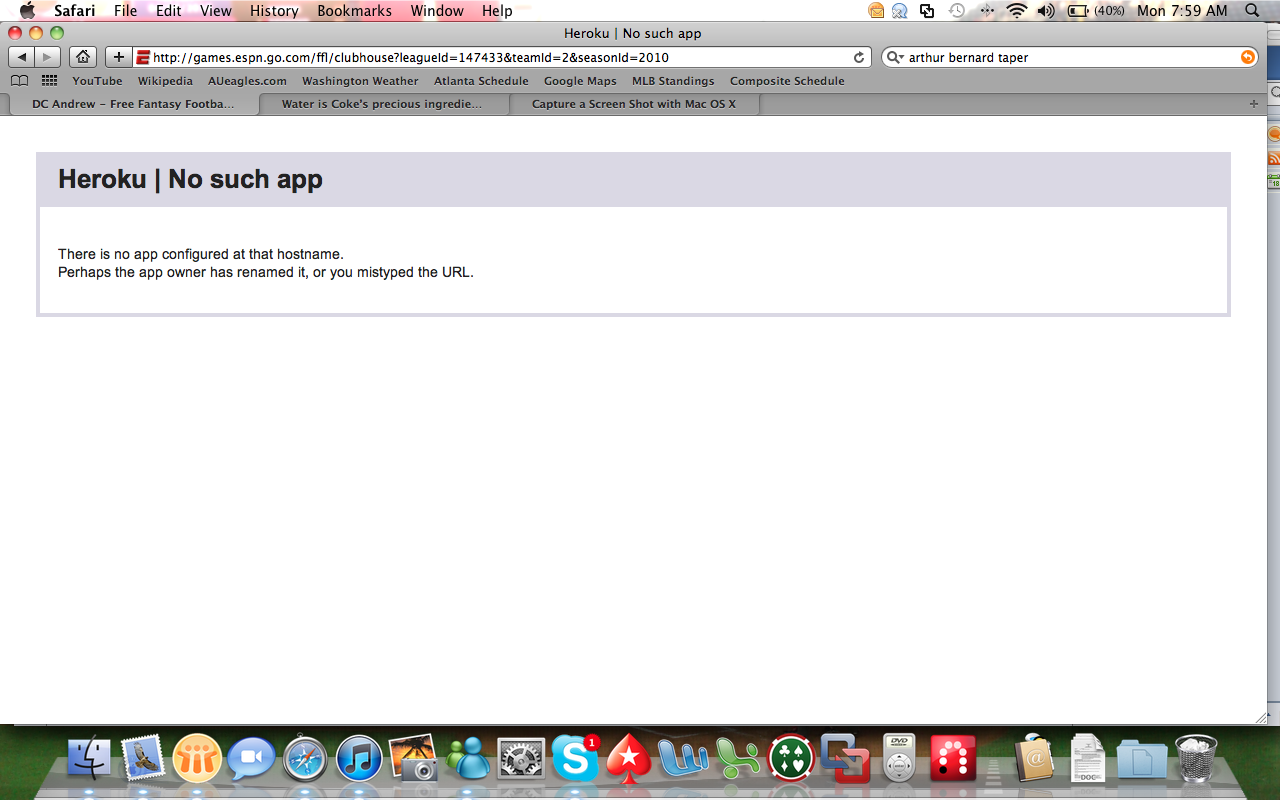Go back with the Safari back arrow
Image resolution: width=1280 pixels, height=800 pixels.
[22, 57]
